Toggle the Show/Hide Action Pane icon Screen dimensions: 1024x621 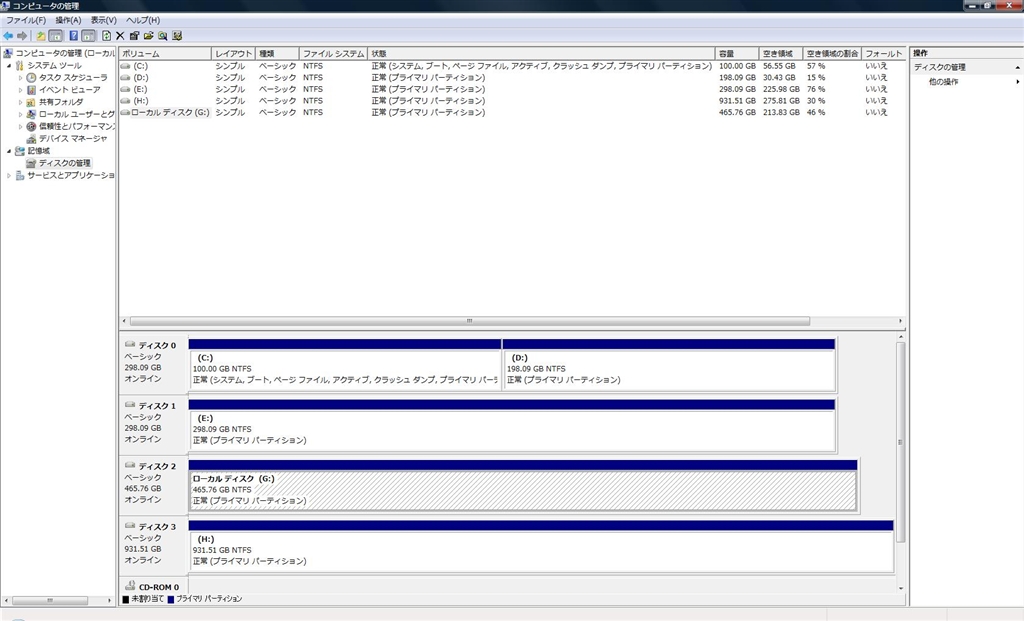click(88, 36)
